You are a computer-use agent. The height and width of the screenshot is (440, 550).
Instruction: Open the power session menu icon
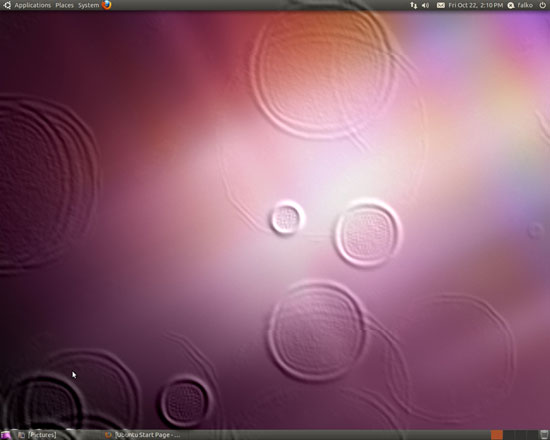542,5
